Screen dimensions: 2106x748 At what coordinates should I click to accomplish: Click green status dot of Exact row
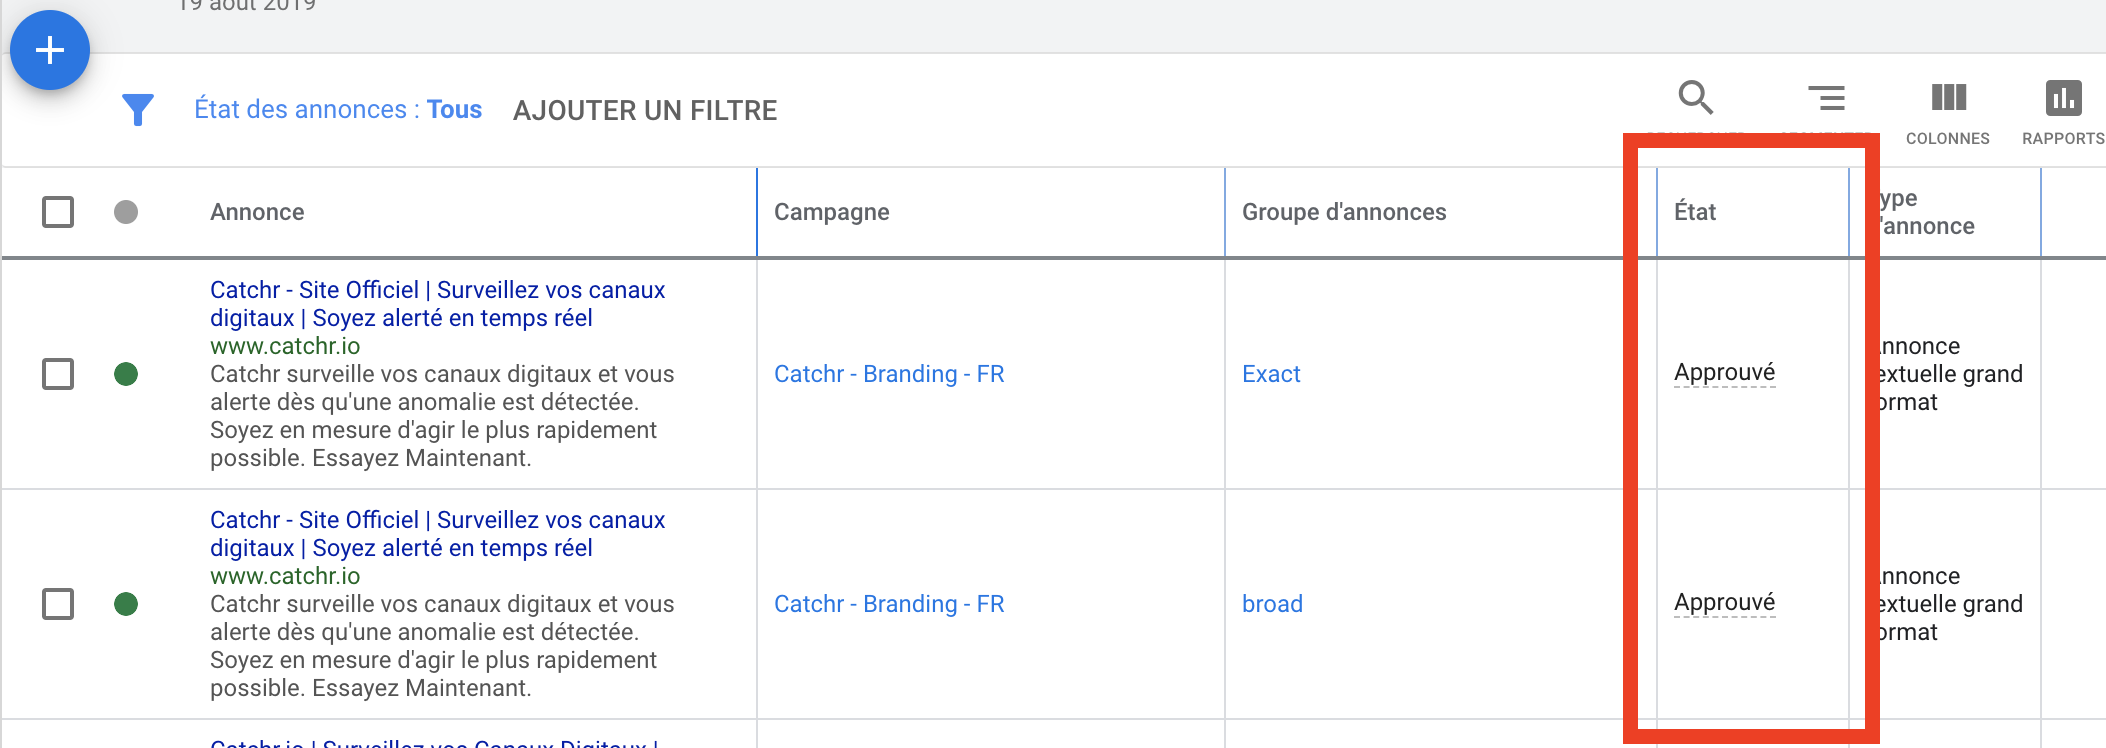tap(126, 374)
